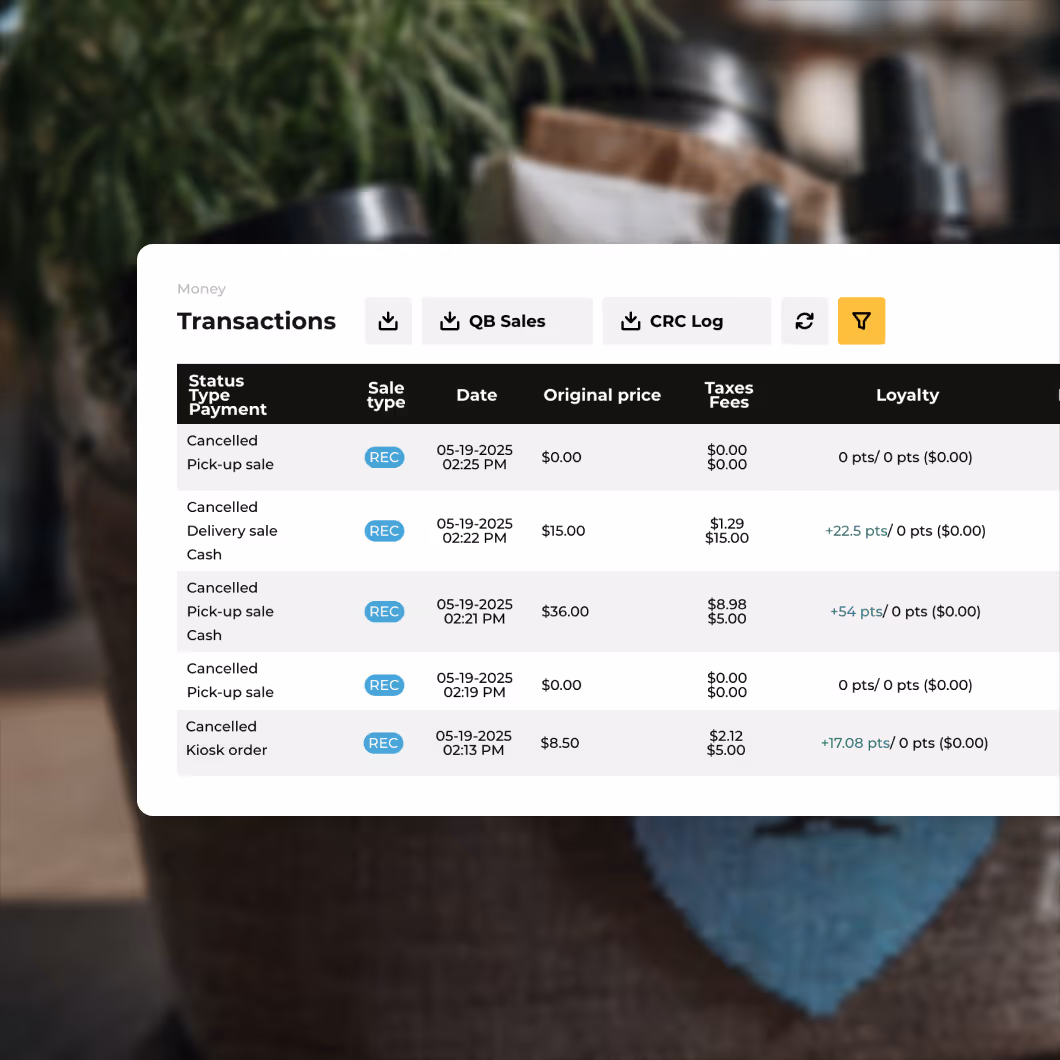1060x1060 pixels.
Task: Open the yellow filter button
Action: click(861, 320)
